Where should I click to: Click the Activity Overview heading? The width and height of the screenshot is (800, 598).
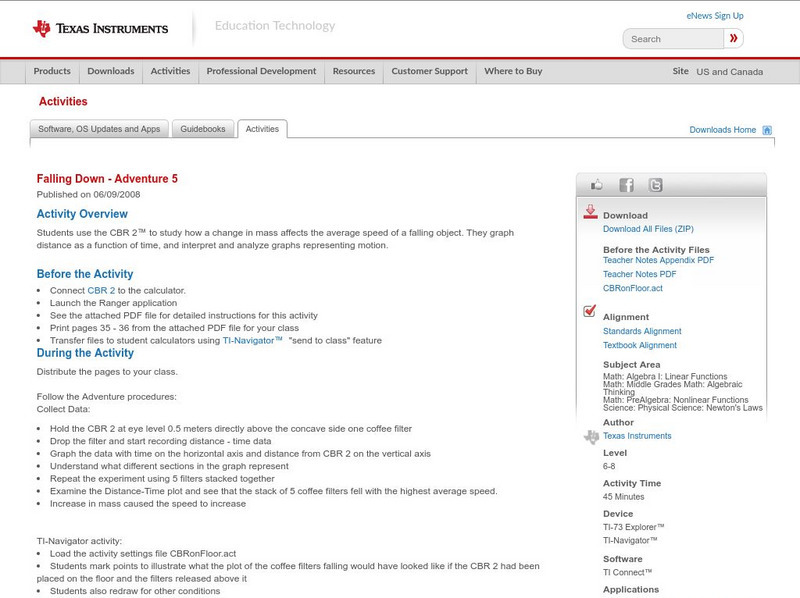point(82,214)
